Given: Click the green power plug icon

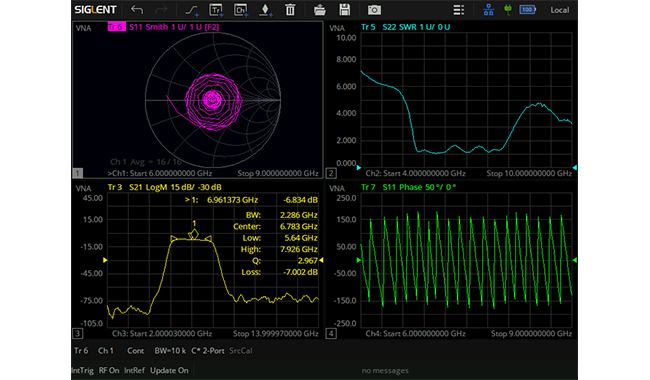Looking at the screenshot, I should point(507,10).
